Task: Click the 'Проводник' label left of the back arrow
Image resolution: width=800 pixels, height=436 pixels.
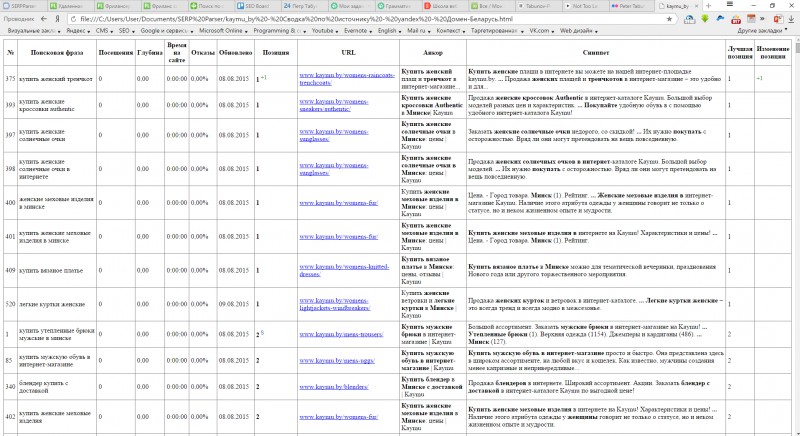Action: coord(19,19)
